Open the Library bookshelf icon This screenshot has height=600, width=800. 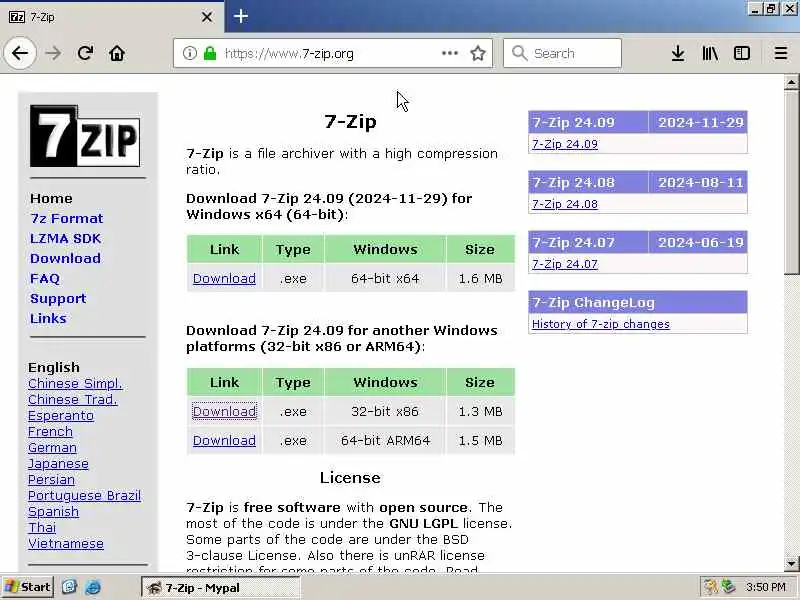coord(710,53)
